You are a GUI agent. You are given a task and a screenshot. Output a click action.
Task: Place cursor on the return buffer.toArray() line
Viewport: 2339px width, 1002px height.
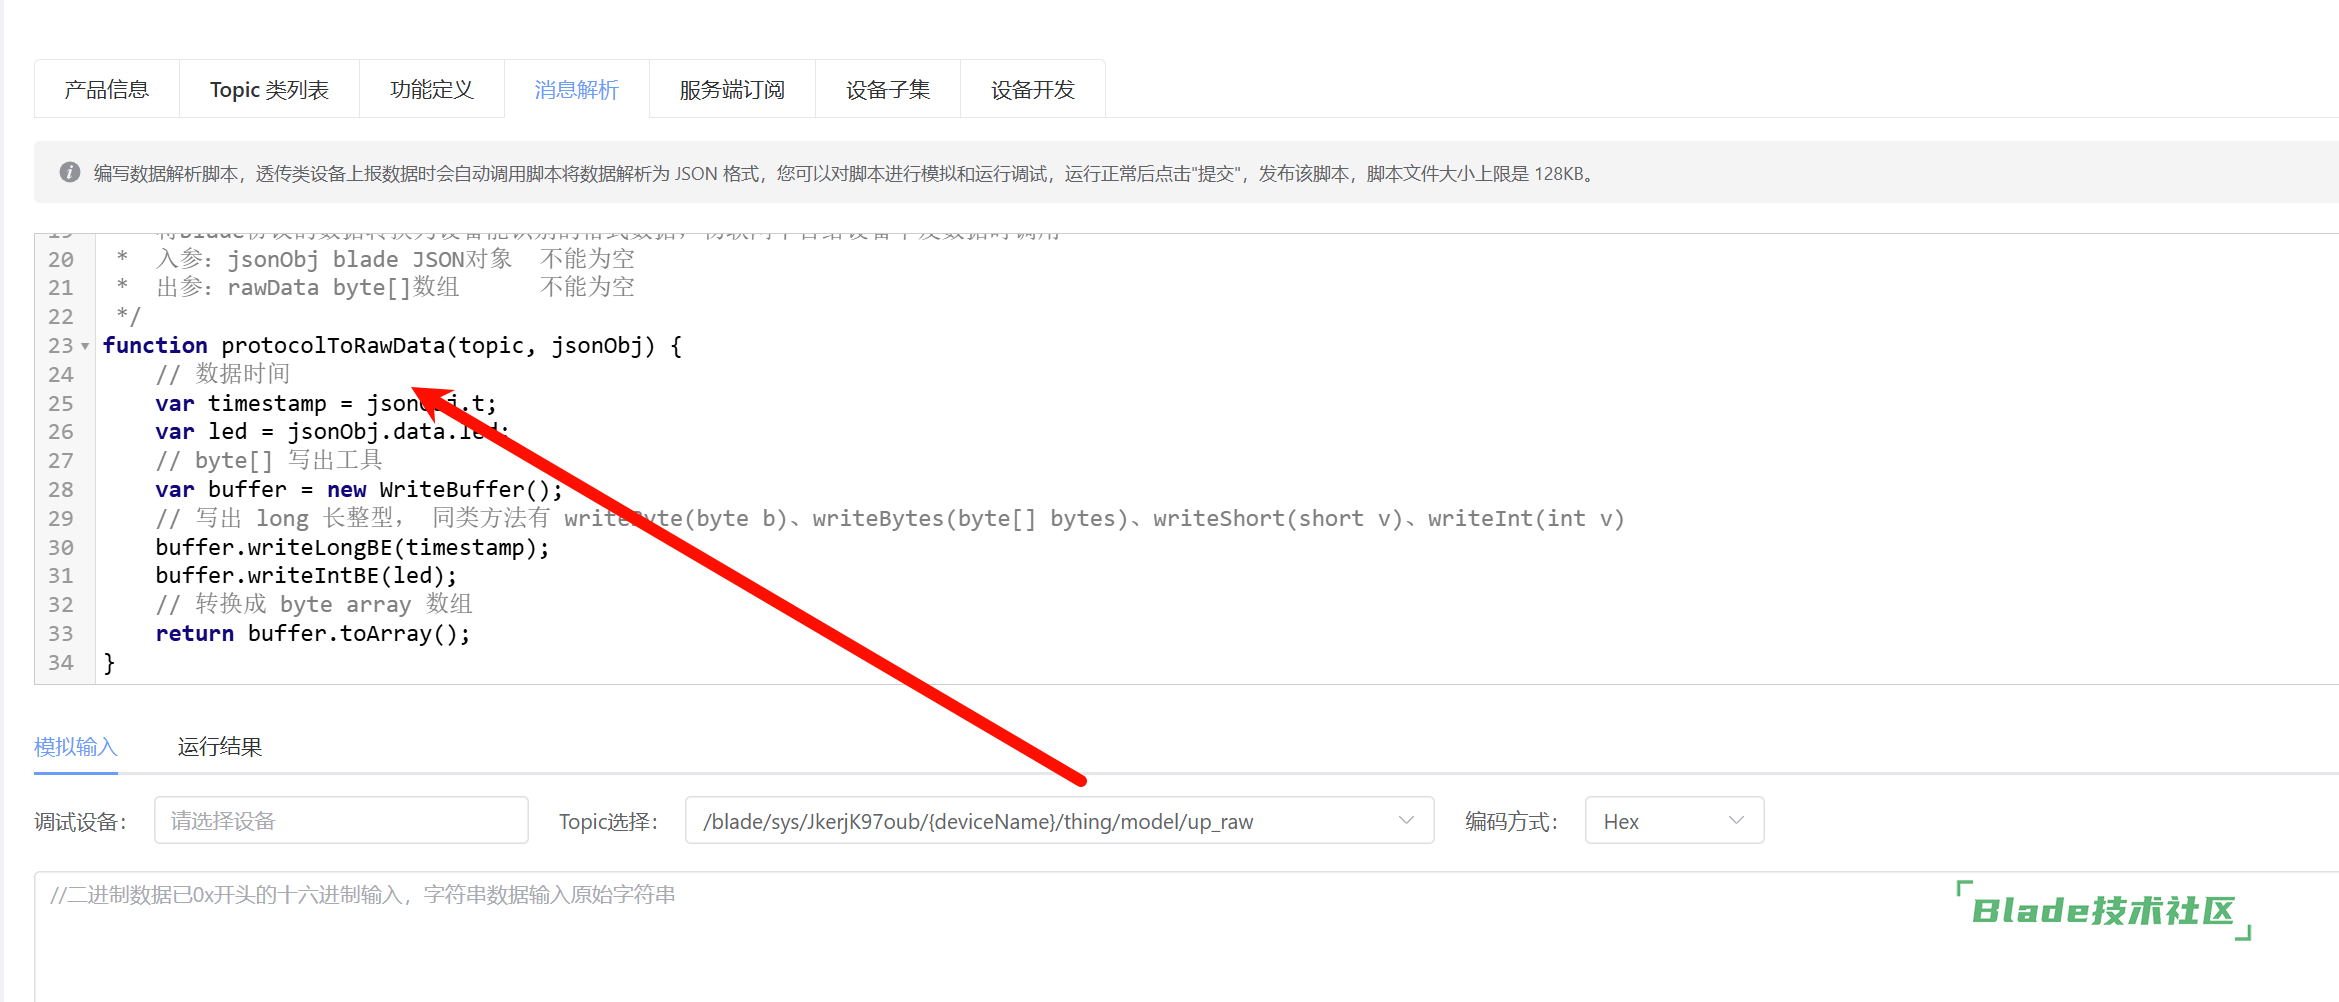(x=312, y=634)
